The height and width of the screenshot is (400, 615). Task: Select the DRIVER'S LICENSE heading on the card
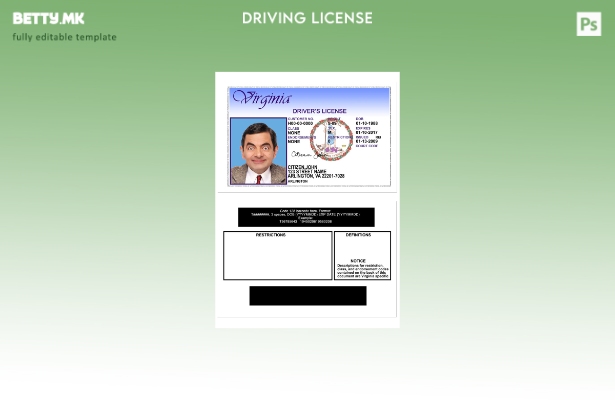point(319,110)
